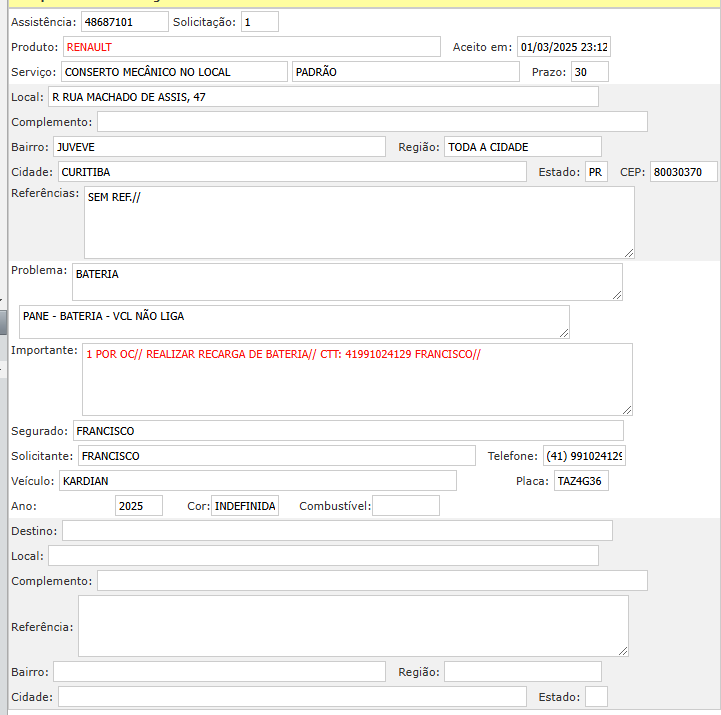Click the Região field TODA A CIDADE
This screenshot has width=721, height=715.
(522, 147)
